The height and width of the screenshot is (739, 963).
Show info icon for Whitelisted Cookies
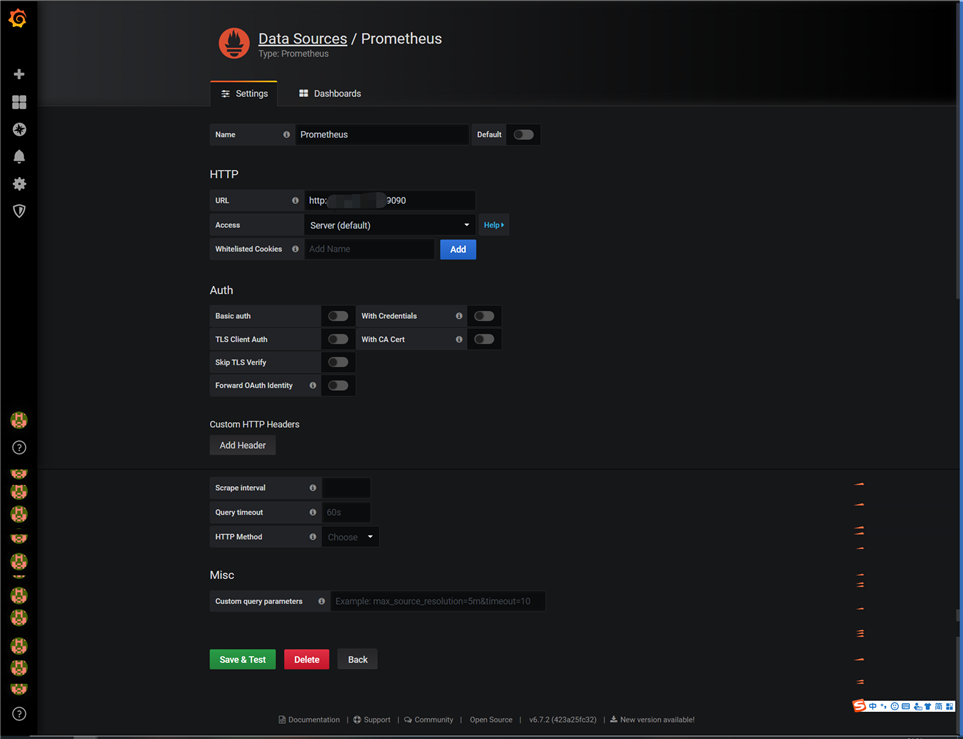click(295, 249)
